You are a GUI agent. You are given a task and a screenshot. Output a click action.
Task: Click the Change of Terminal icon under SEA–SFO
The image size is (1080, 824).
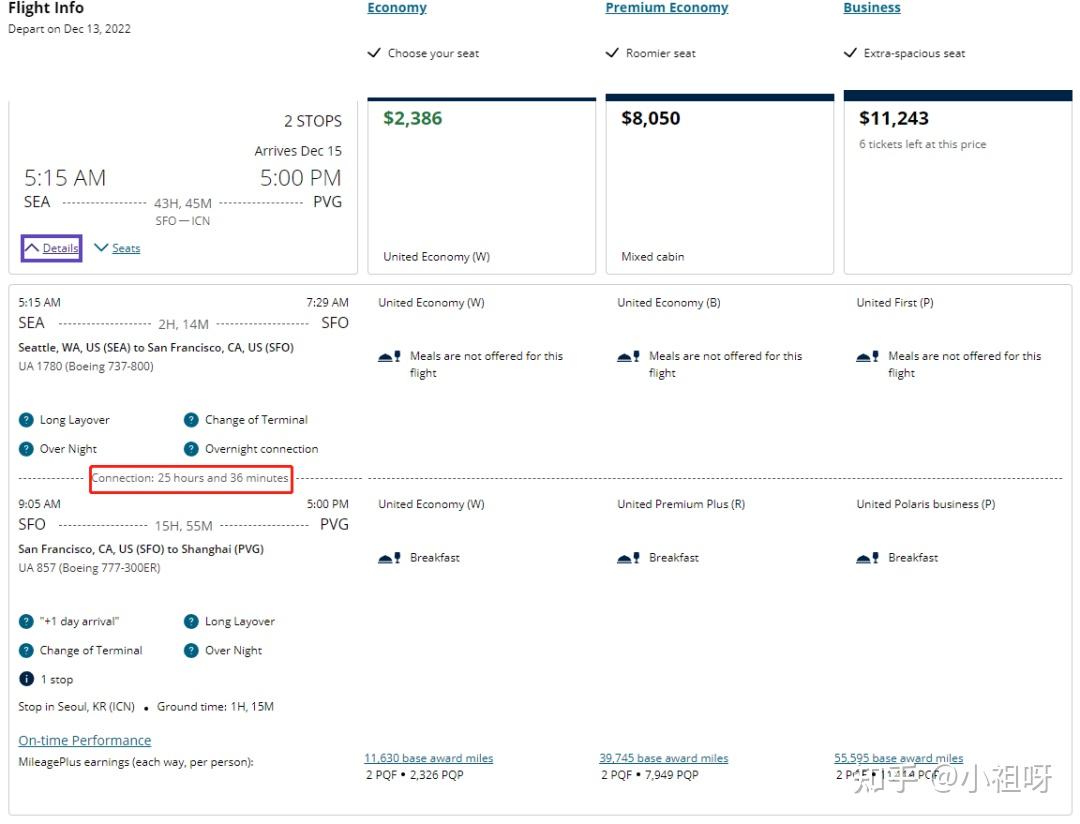pos(191,420)
